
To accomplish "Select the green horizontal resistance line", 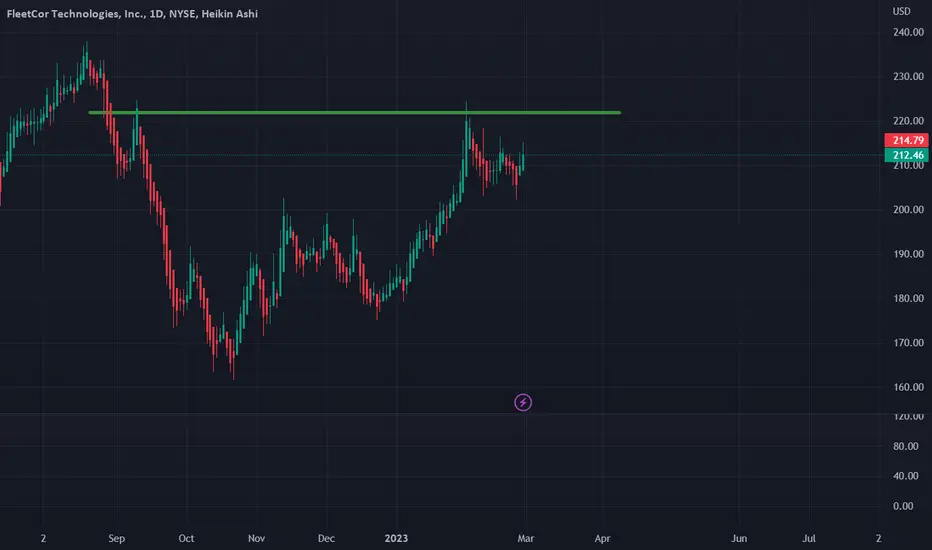I will [355, 112].
